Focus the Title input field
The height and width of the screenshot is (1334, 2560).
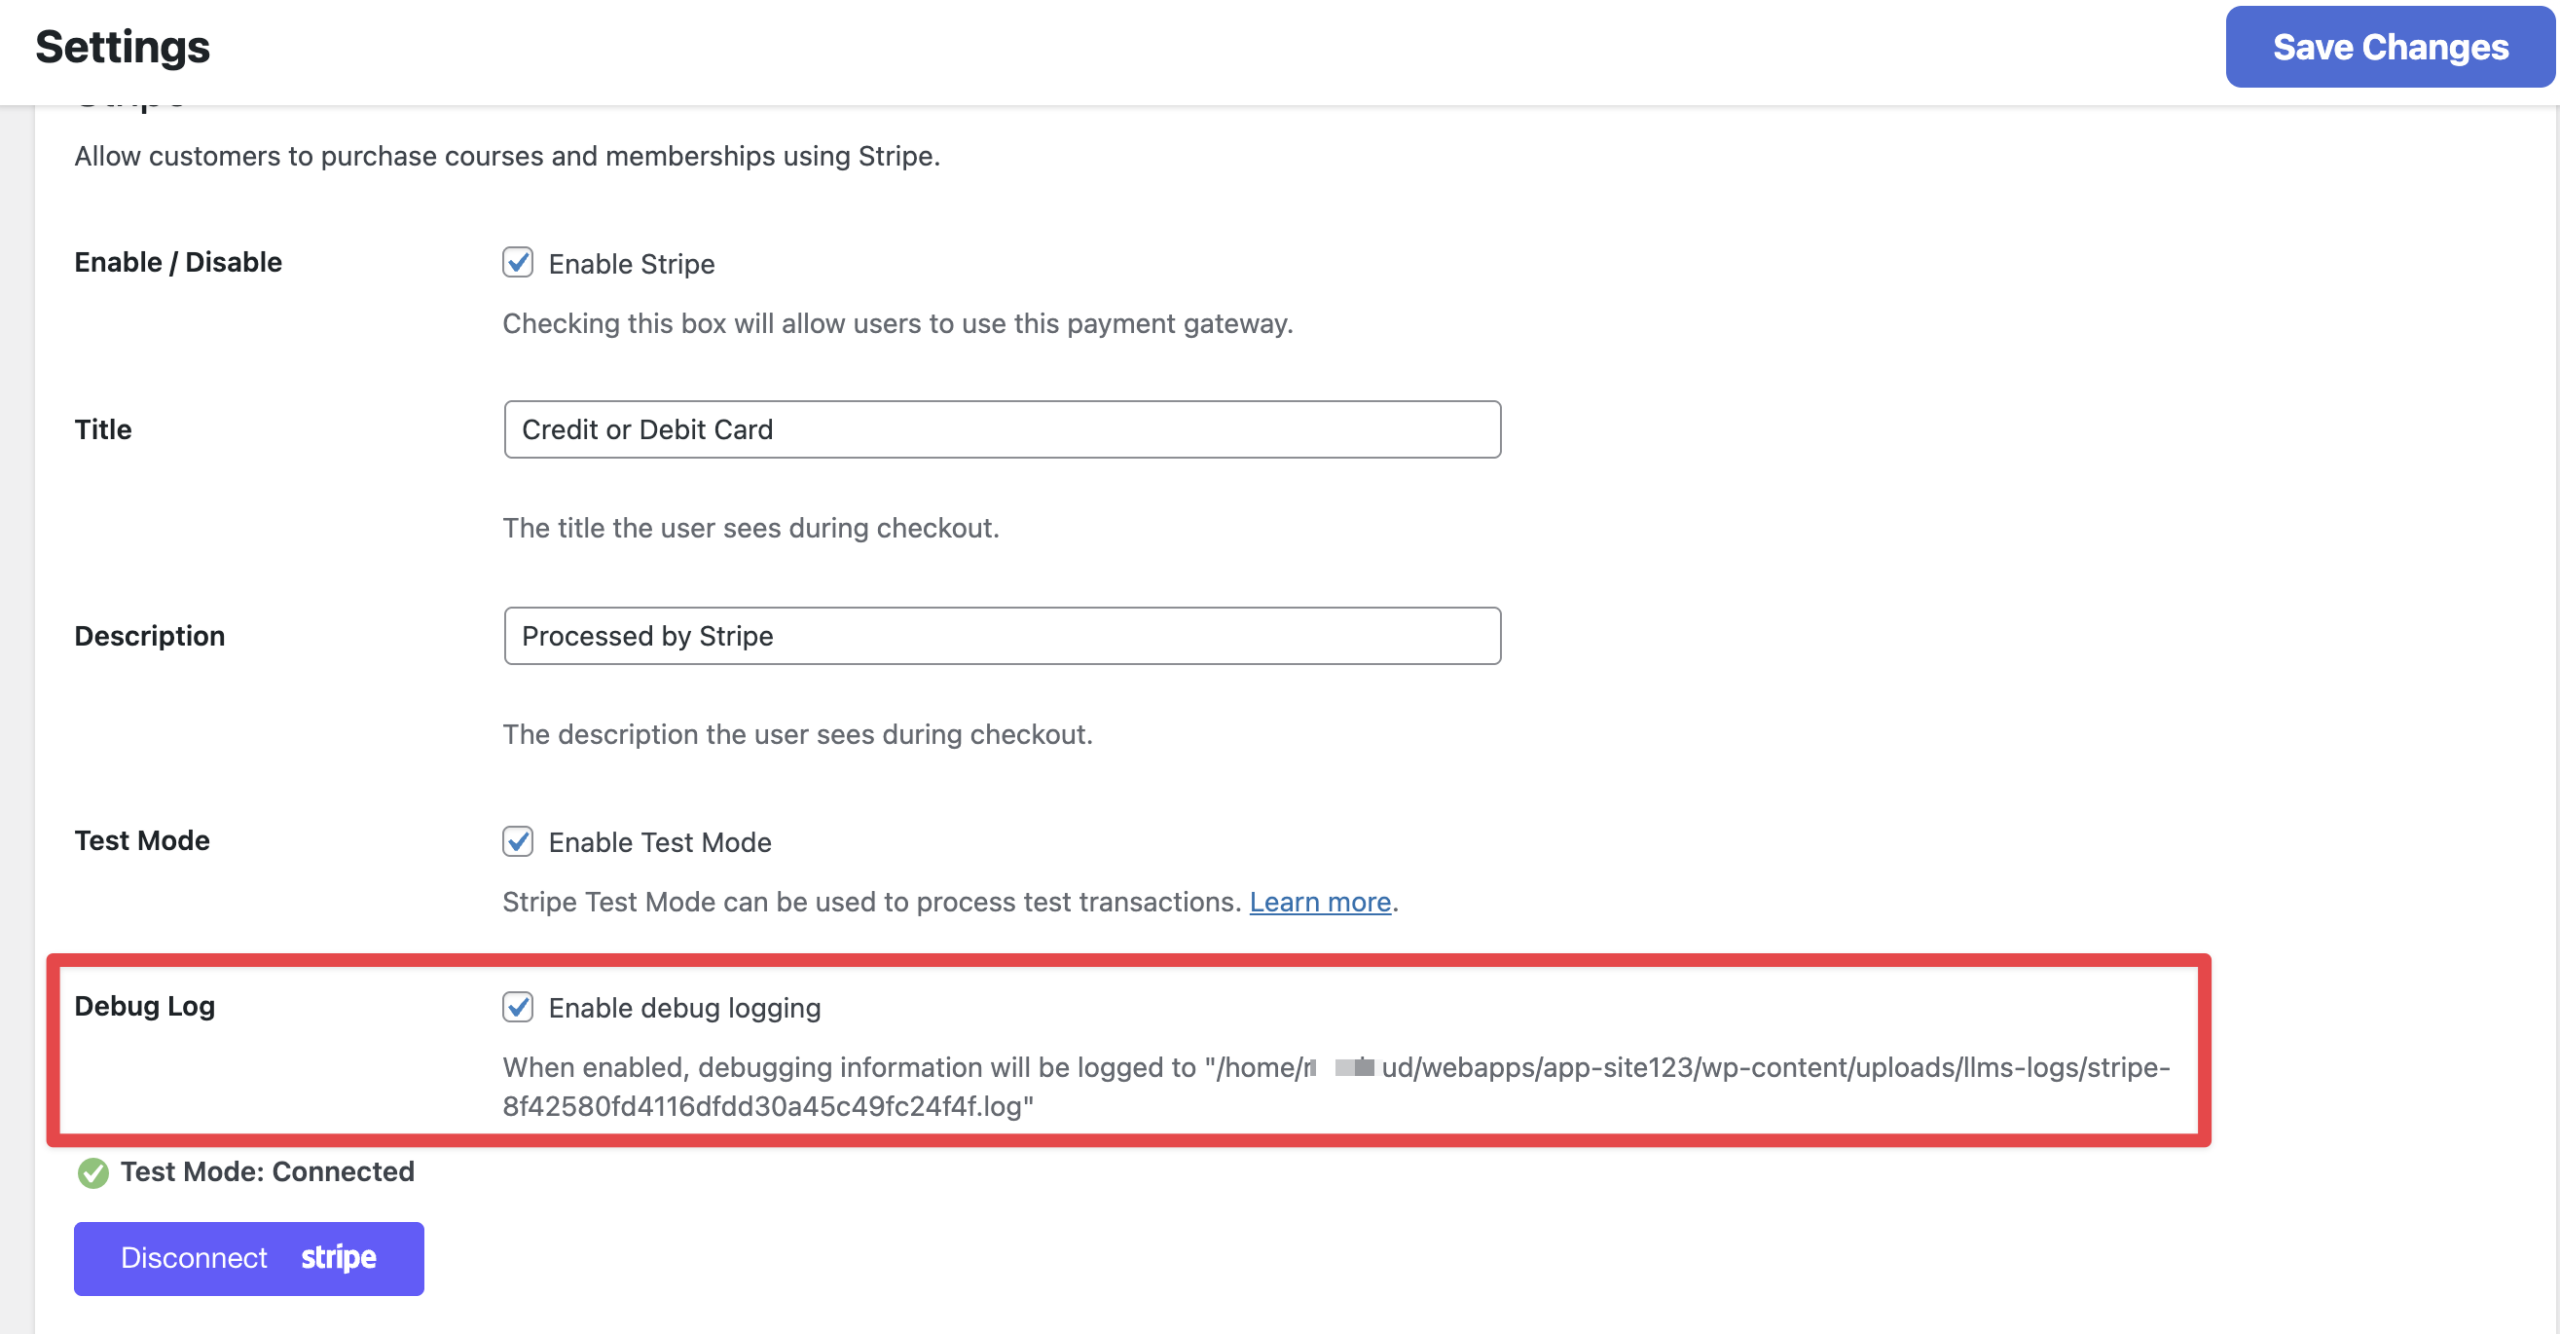coord(1001,430)
